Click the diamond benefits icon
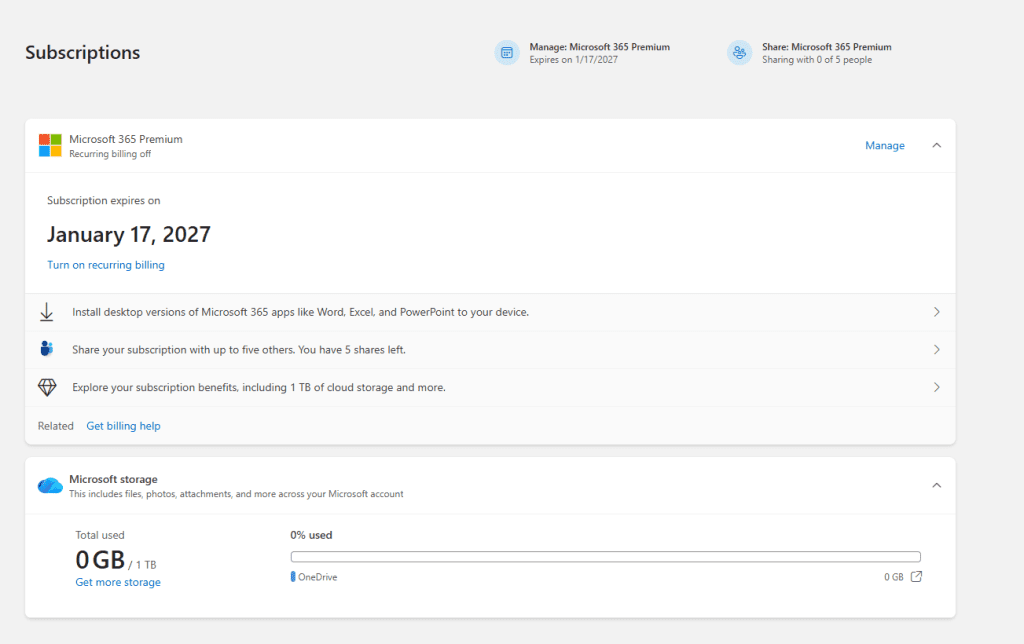1024x644 pixels. click(x=47, y=387)
